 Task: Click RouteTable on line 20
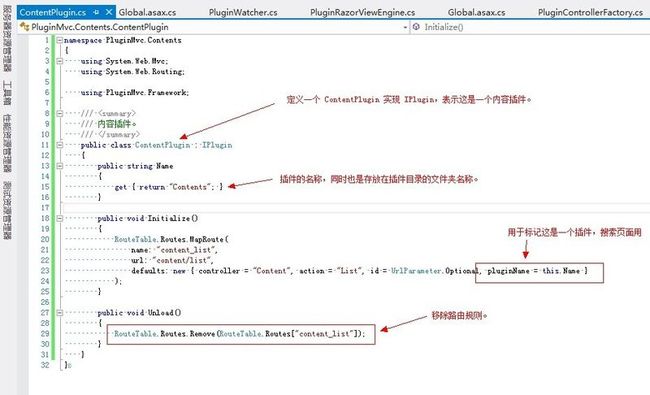[x=135, y=239]
